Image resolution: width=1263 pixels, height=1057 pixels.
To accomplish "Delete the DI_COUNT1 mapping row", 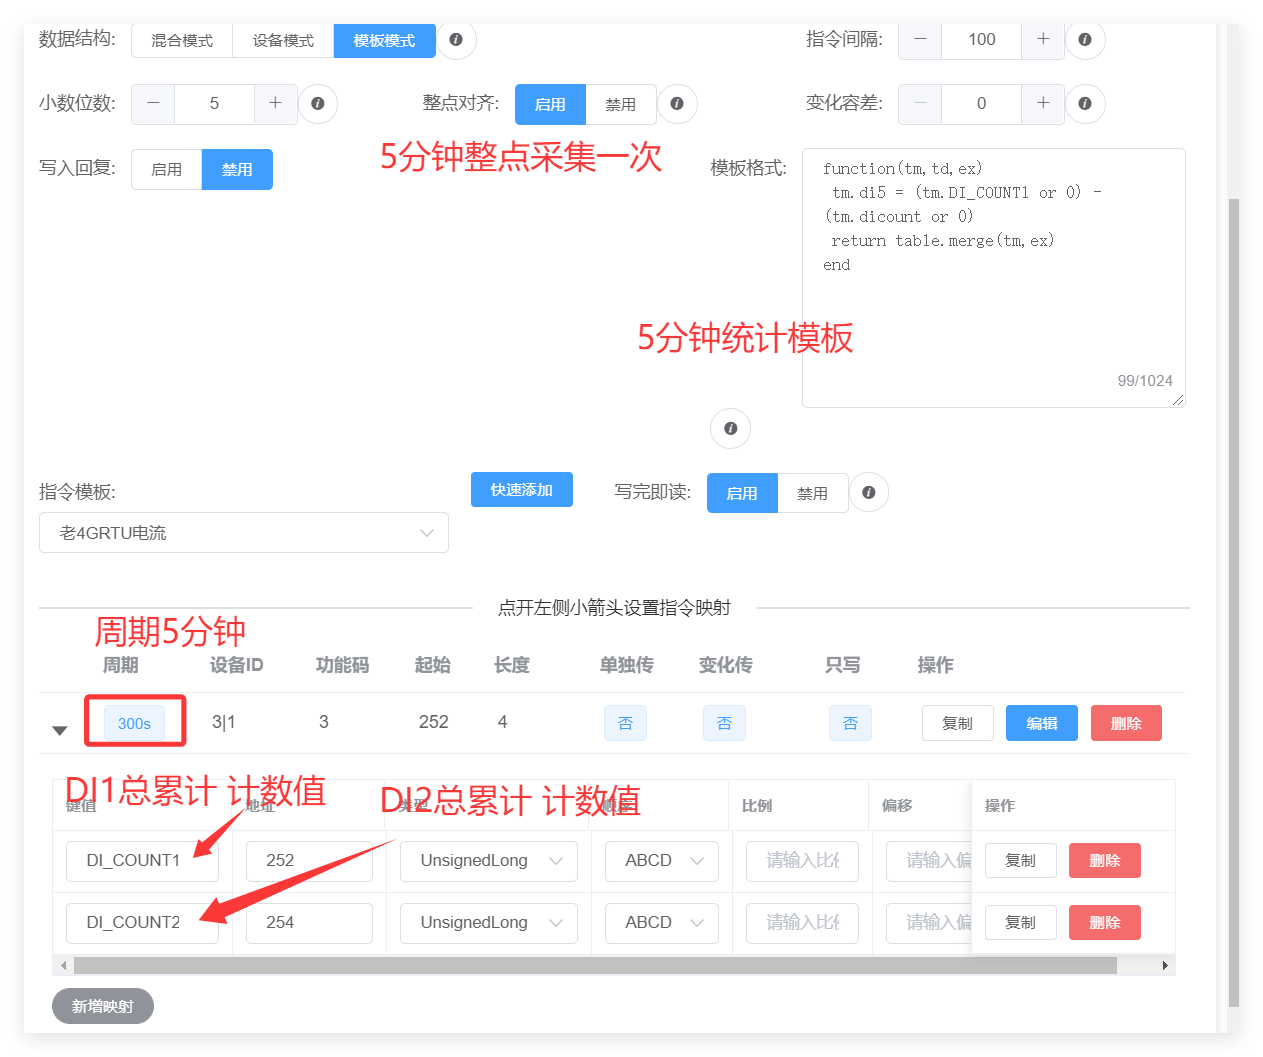I will pos(1105,861).
